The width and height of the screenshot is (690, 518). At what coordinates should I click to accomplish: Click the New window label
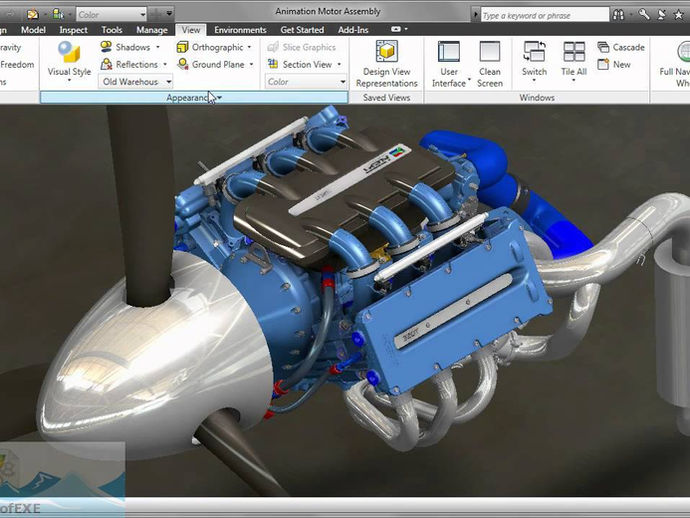pos(622,64)
